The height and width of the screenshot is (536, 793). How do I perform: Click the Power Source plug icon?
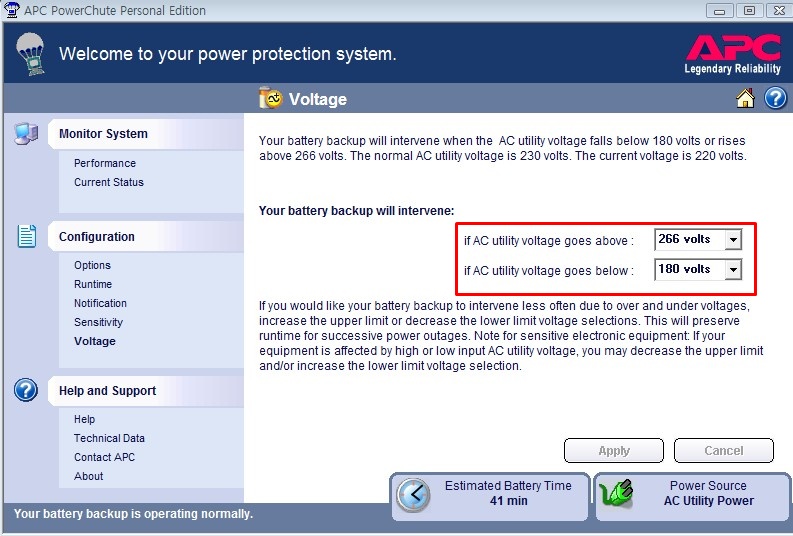616,494
